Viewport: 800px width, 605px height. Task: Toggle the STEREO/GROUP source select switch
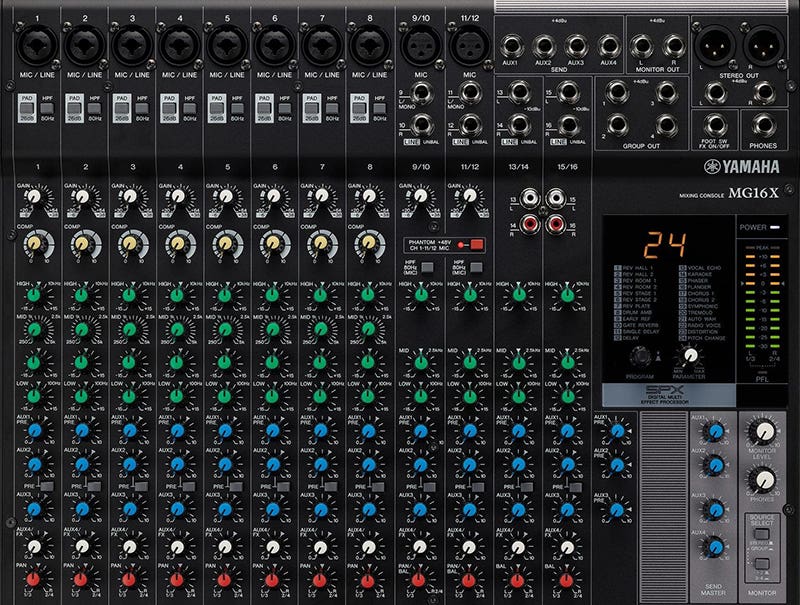coord(762,534)
